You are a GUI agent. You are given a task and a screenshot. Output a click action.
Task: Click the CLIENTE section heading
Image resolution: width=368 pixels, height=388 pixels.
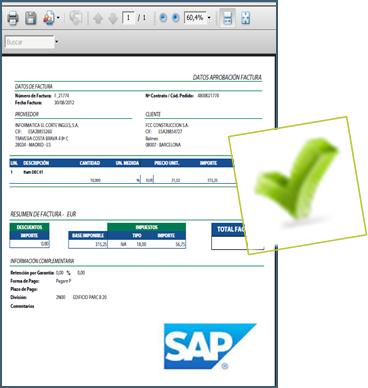tap(153, 114)
